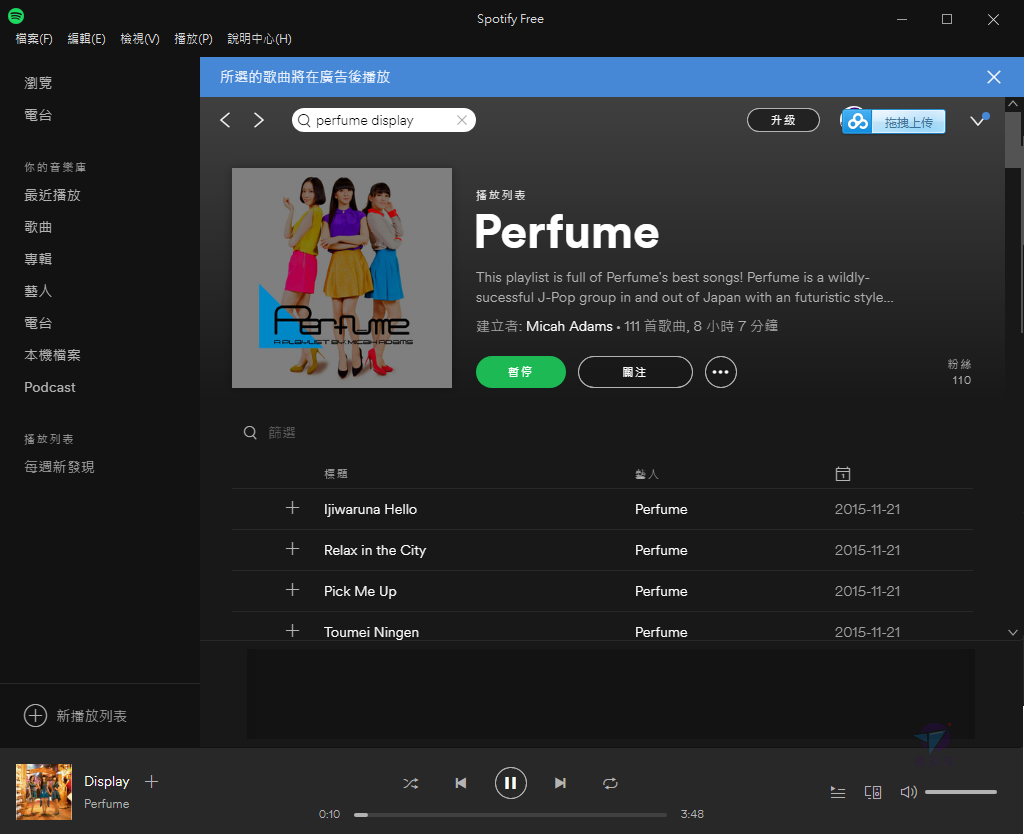Click the Display album art thumbnail
This screenshot has width=1024, height=834.
coord(44,792)
